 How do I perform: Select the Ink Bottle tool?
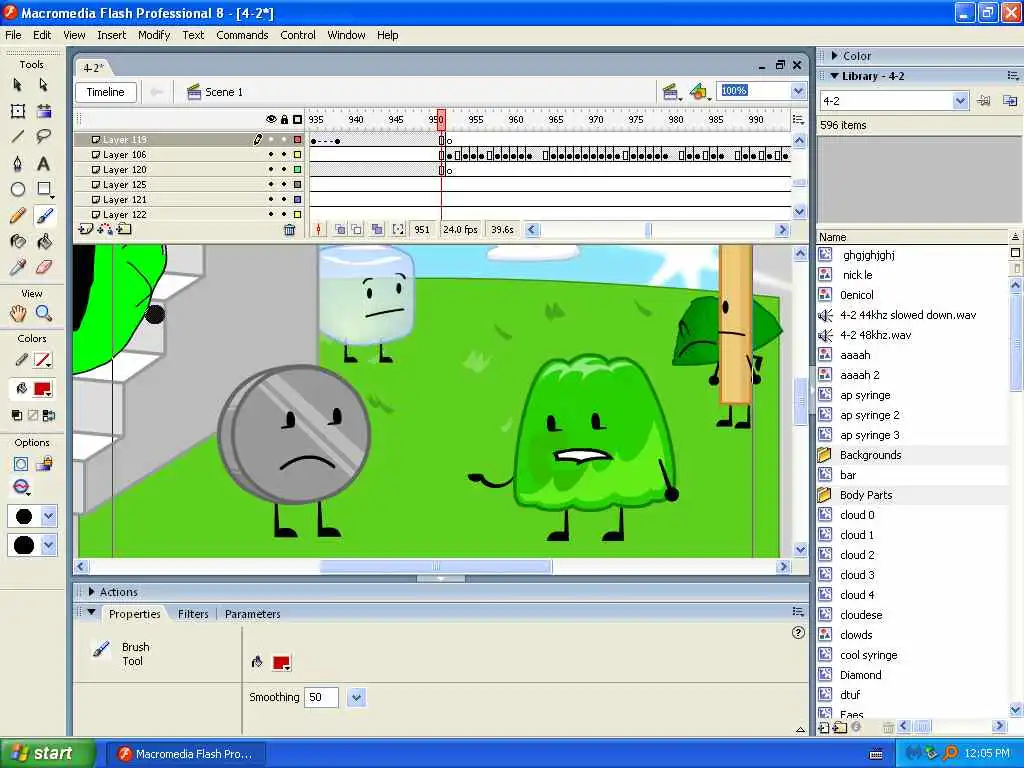(18, 242)
